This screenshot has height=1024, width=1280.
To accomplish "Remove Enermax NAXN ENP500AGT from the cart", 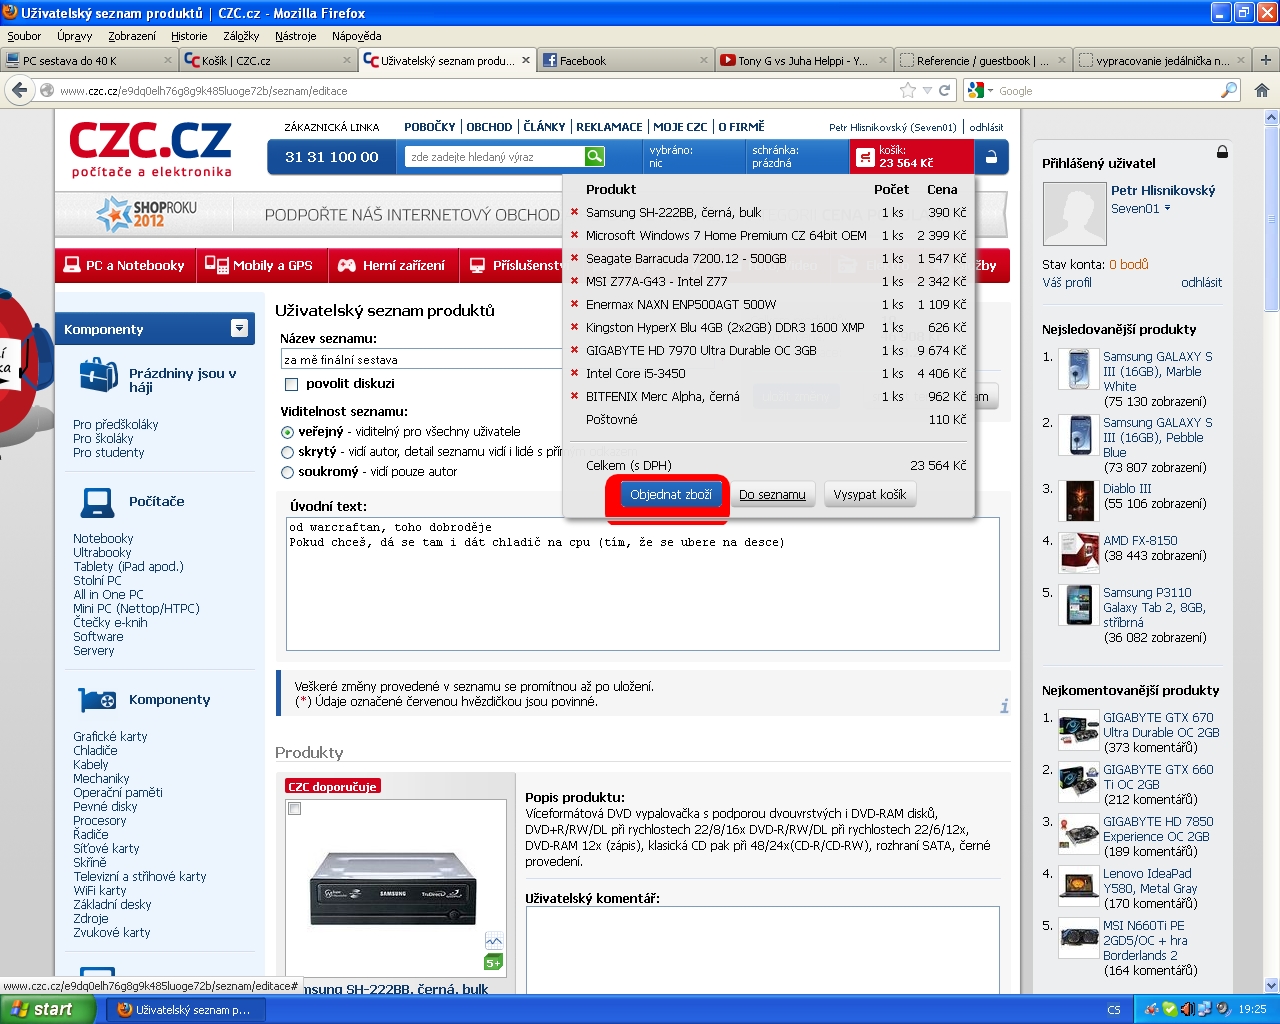I will (x=575, y=304).
